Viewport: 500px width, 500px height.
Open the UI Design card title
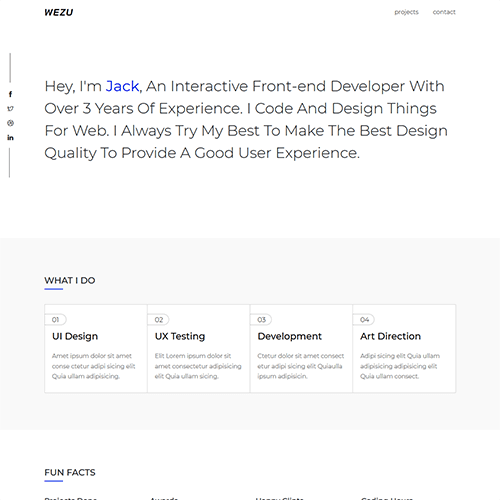(x=75, y=336)
